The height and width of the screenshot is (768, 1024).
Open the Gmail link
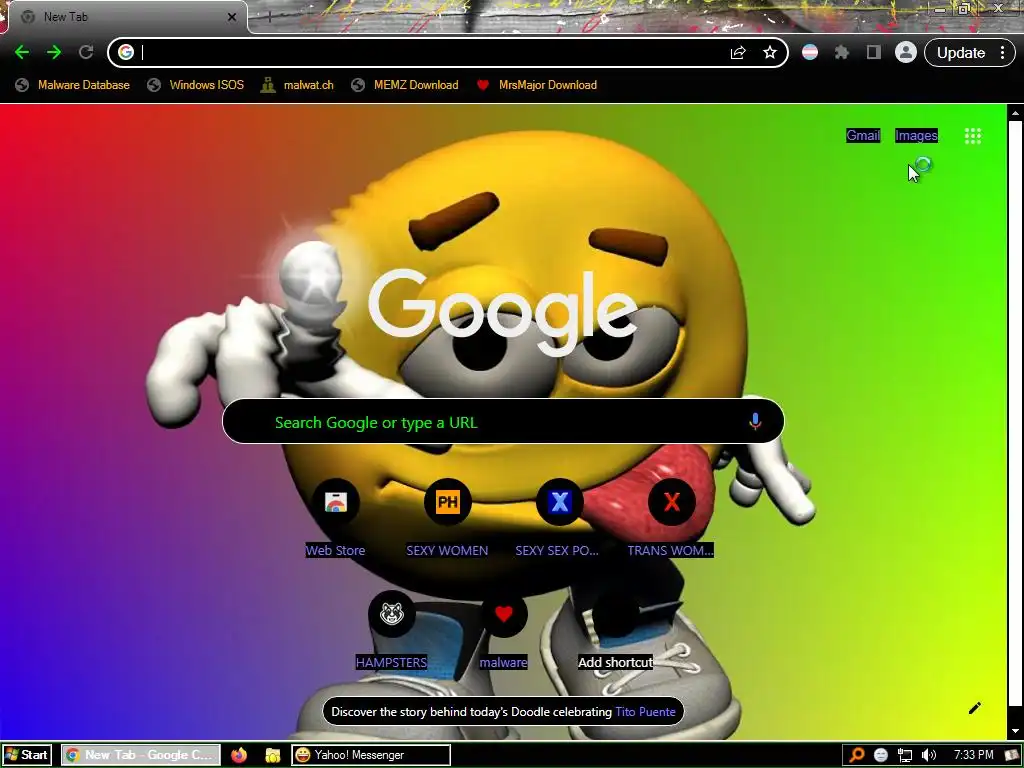[x=863, y=135]
